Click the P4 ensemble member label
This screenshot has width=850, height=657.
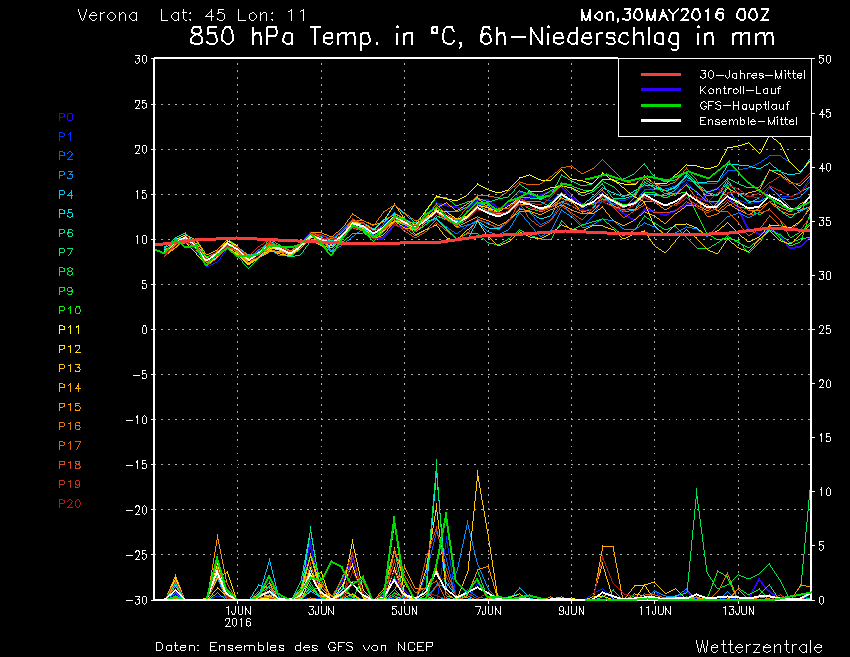66,195
